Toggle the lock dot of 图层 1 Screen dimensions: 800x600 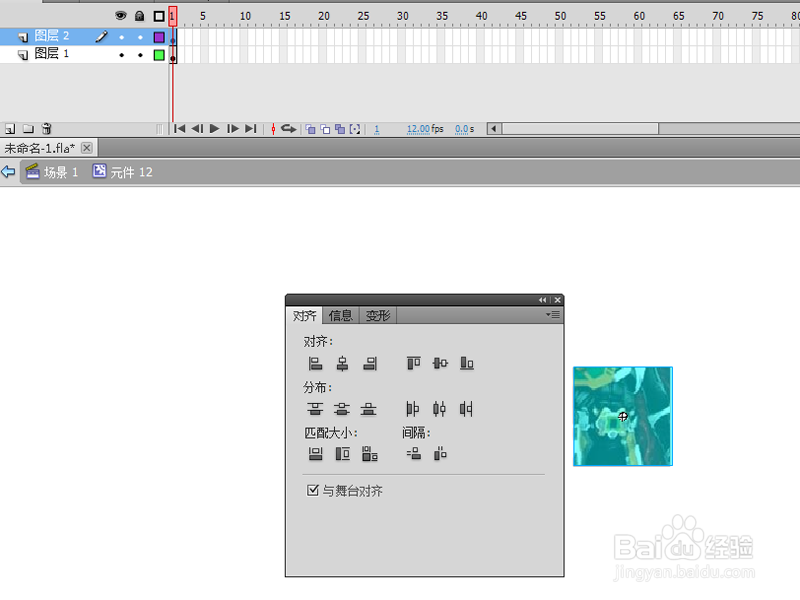(140, 55)
